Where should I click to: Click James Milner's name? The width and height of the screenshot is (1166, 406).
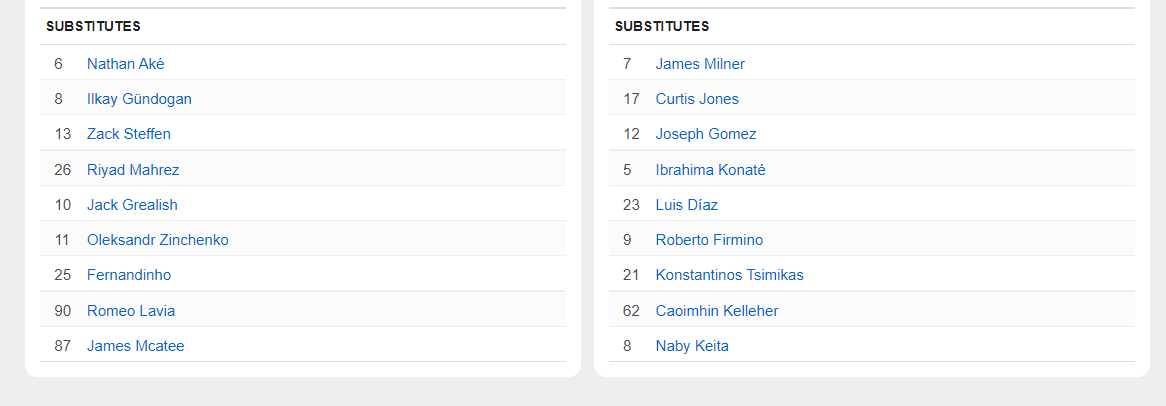click(x=700, y=64)
